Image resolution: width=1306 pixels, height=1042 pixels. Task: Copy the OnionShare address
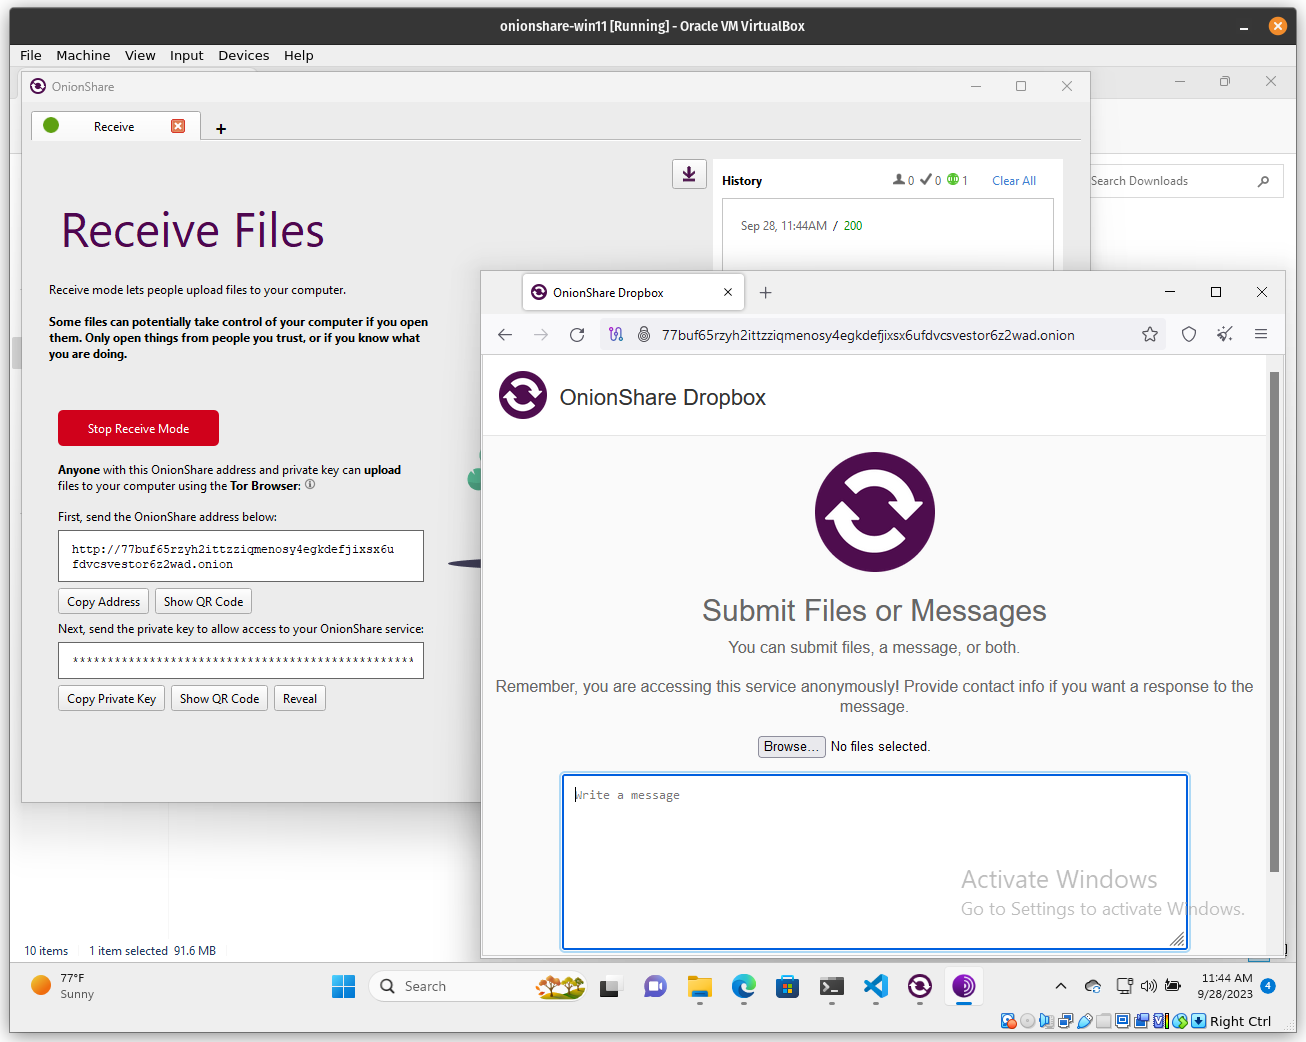tap(103, 600)
